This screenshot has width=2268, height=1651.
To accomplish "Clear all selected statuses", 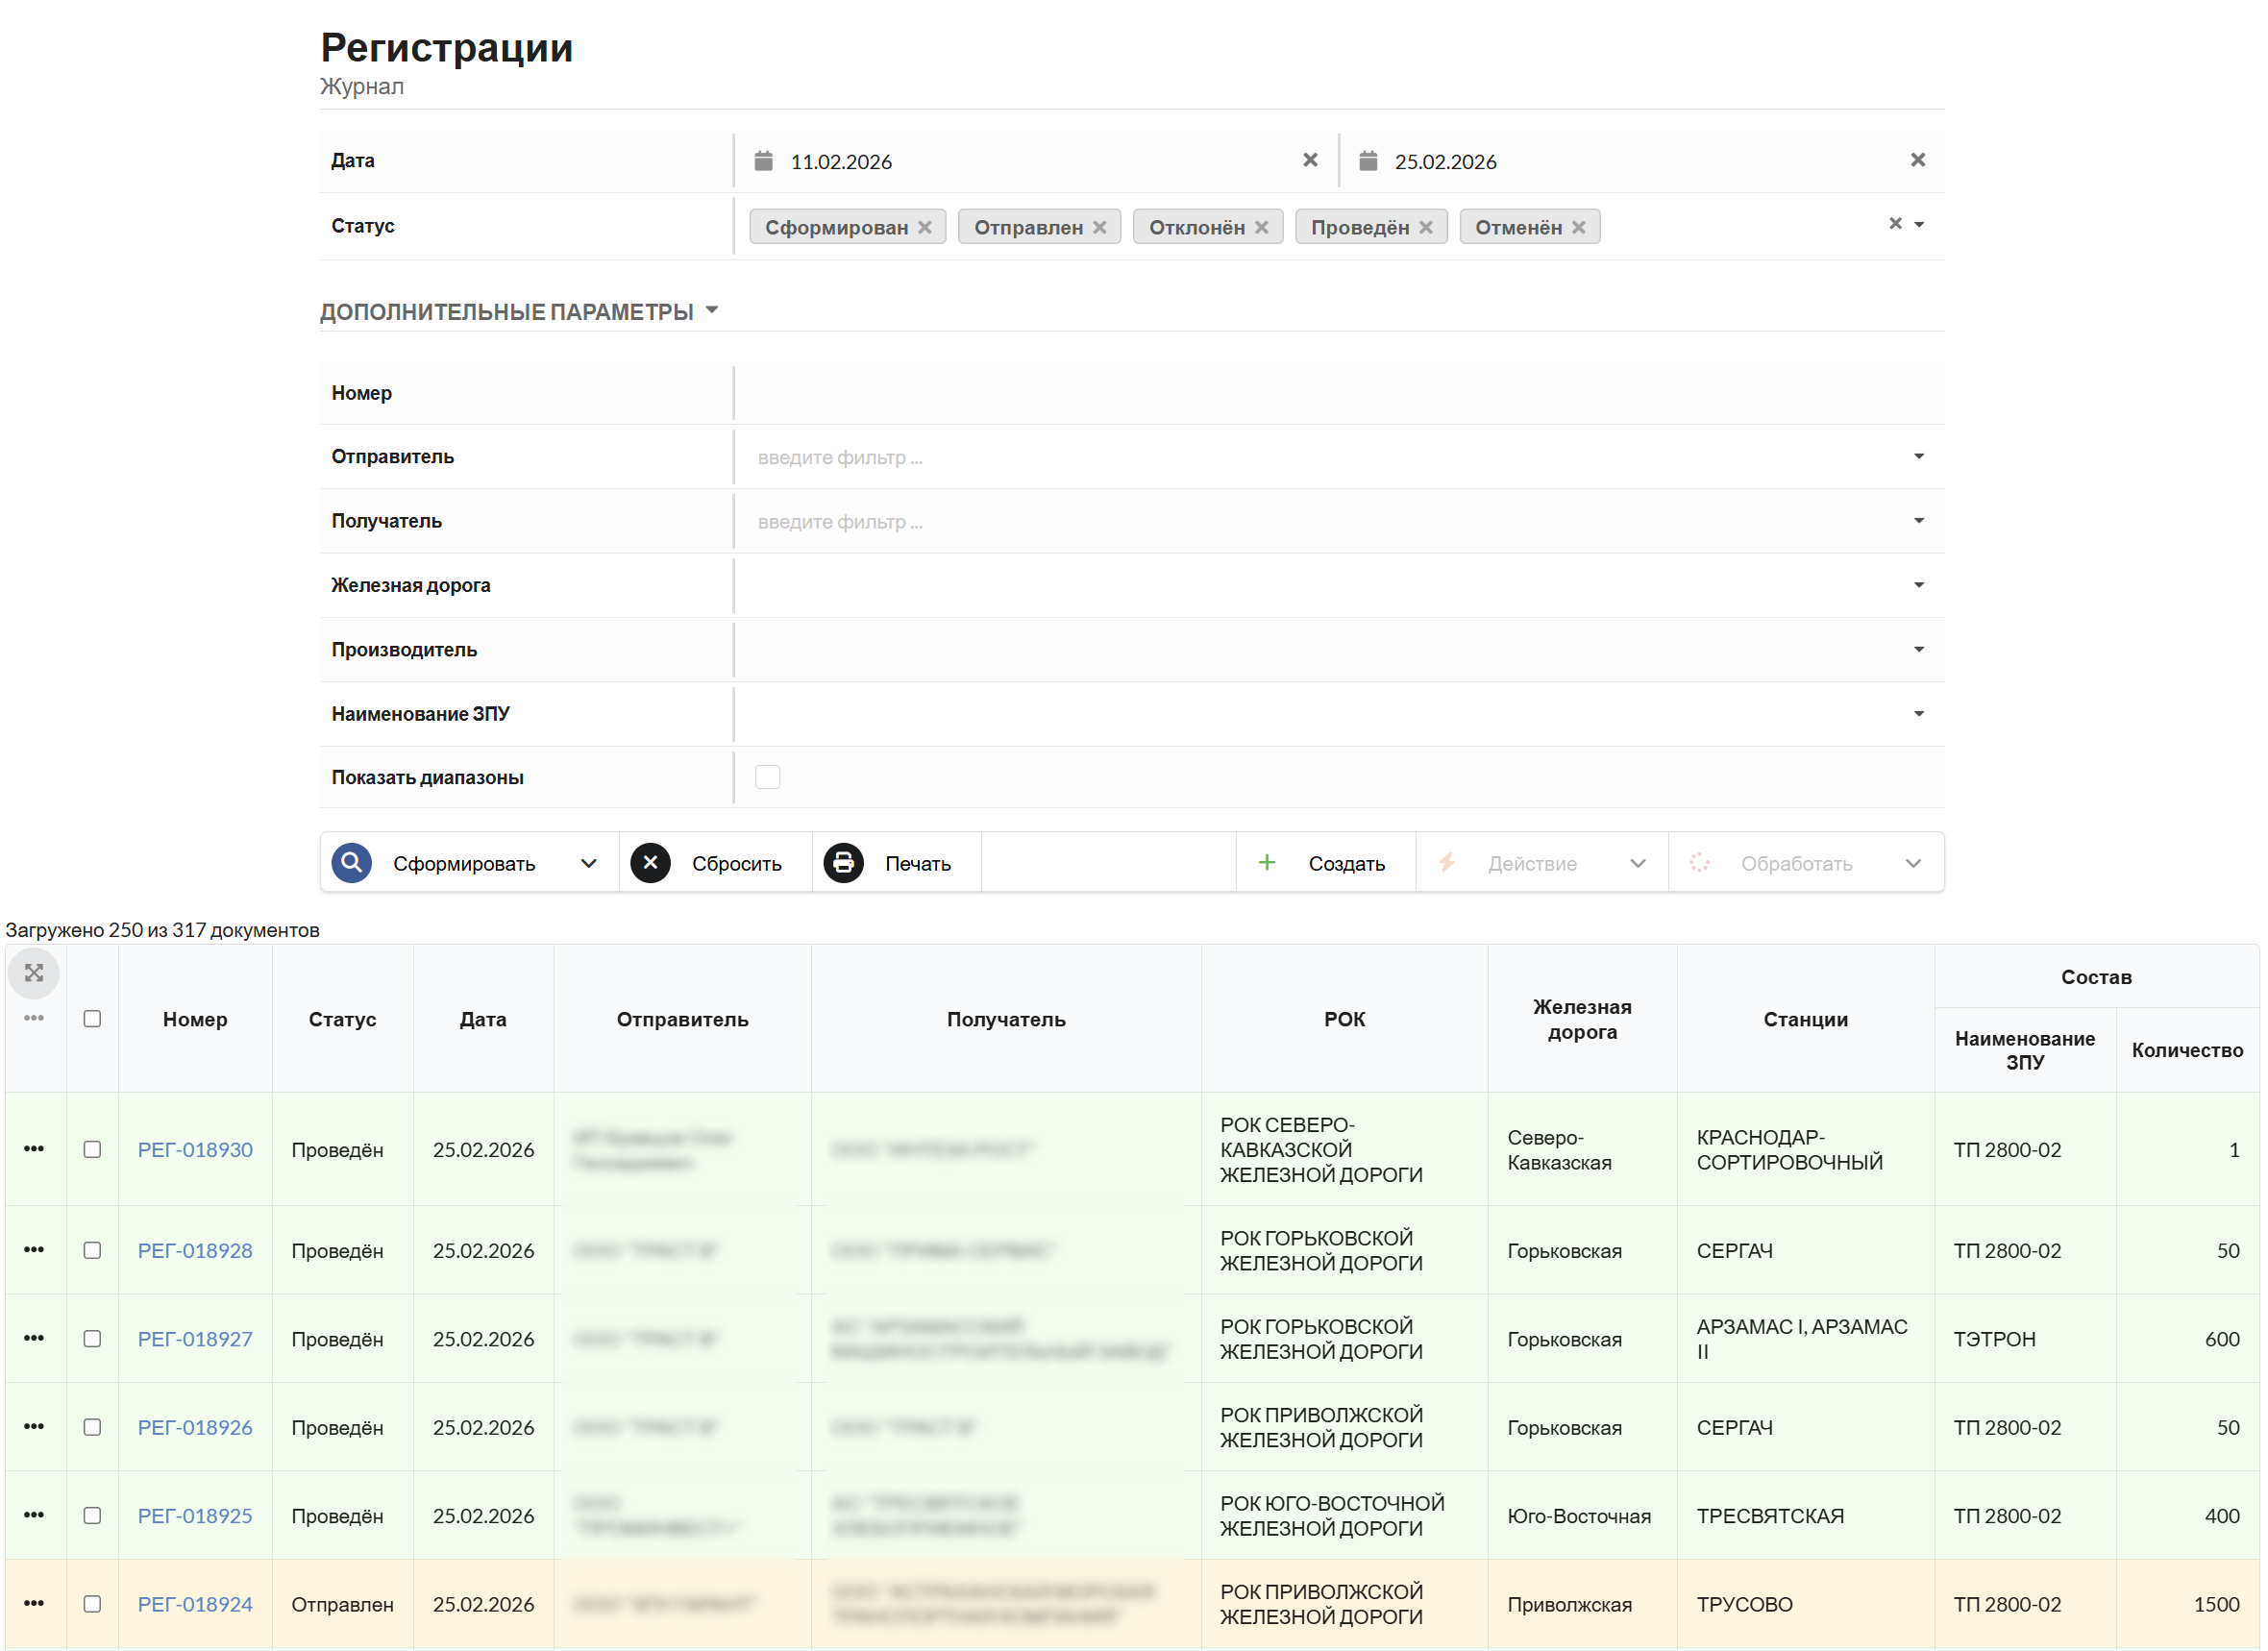I will (1895, 223).
